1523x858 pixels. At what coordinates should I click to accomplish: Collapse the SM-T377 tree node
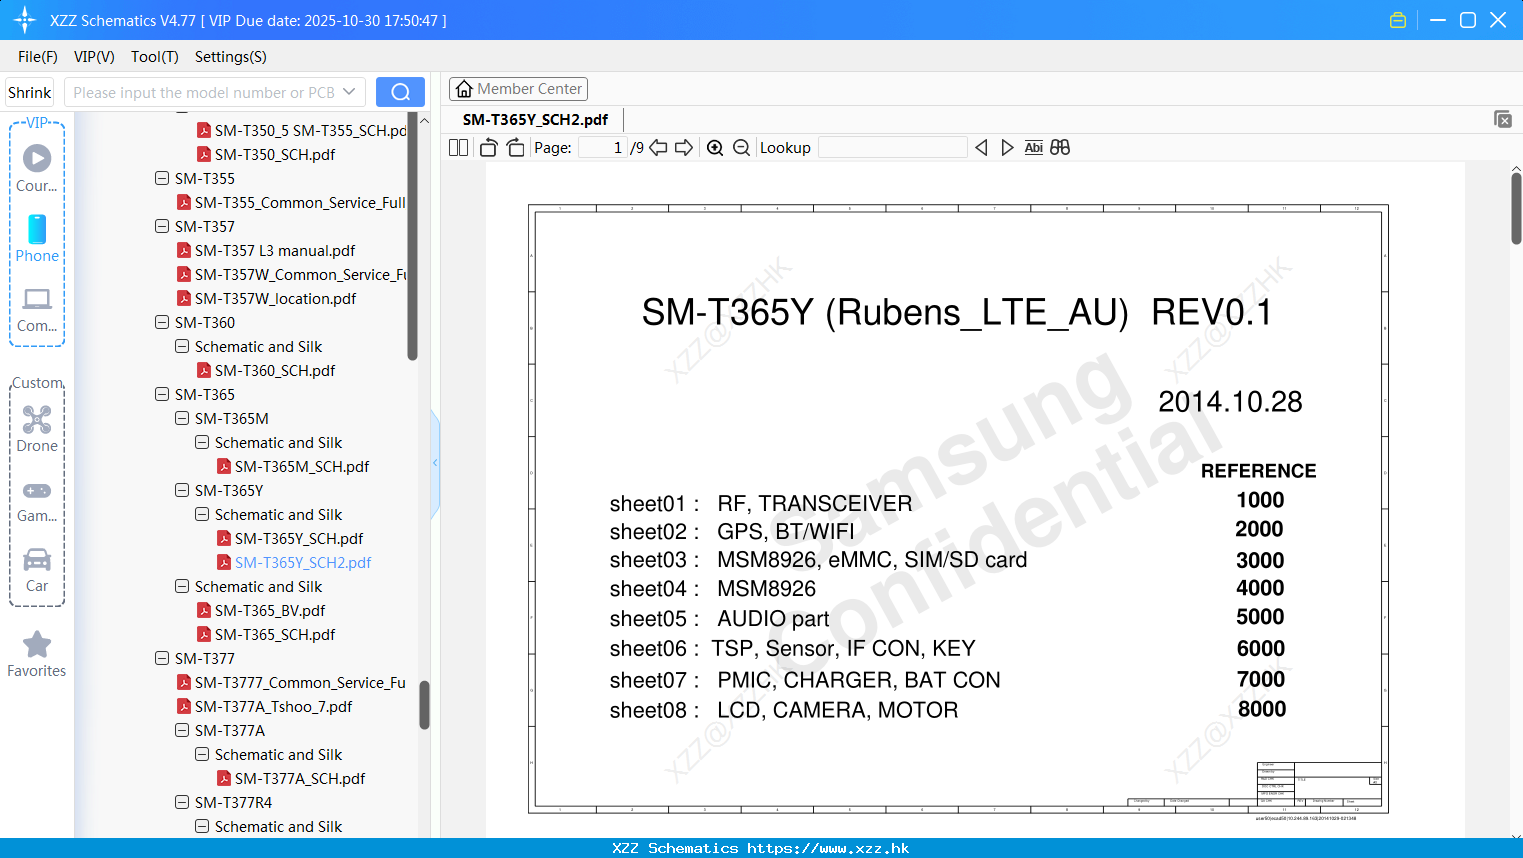pos(162,658)
